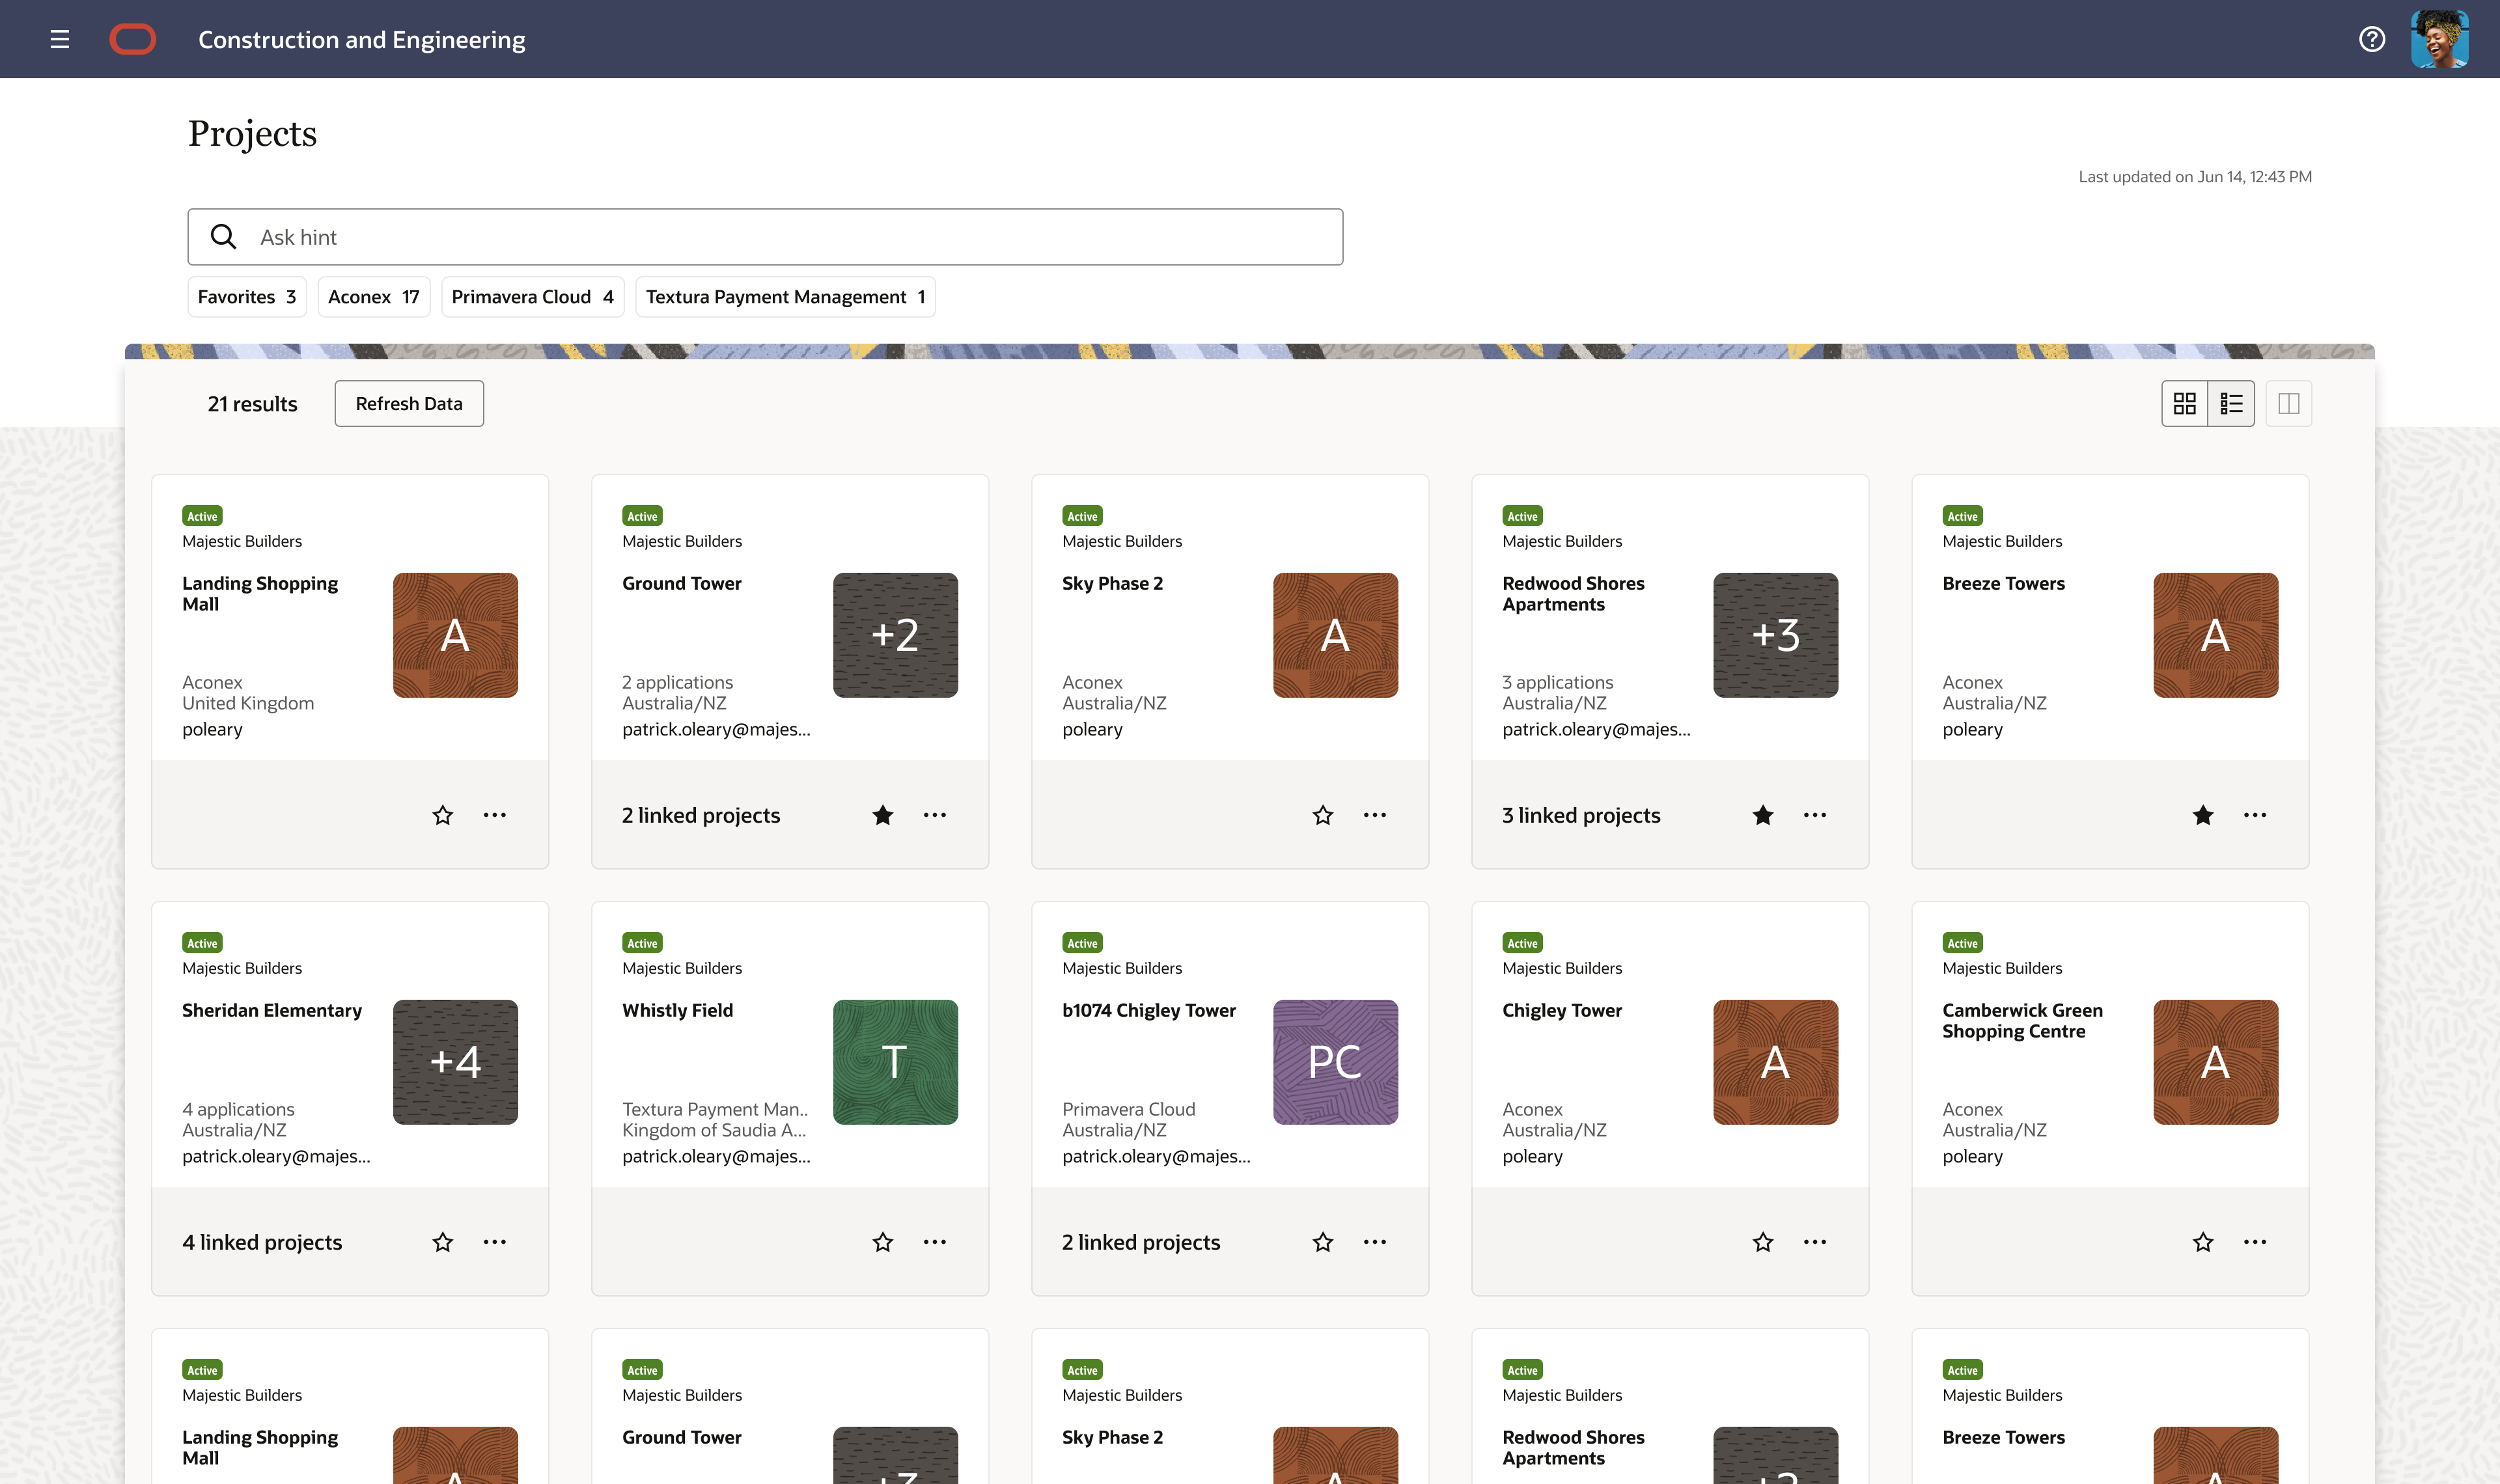Click Landing Shopping Mall Aconex tile in first row
Viewport: 2500px width, 1484px height.
pos(455,635)
